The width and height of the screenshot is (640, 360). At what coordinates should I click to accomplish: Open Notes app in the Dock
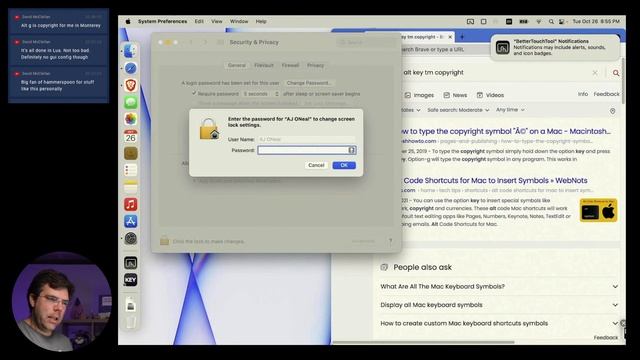(131, 187)
